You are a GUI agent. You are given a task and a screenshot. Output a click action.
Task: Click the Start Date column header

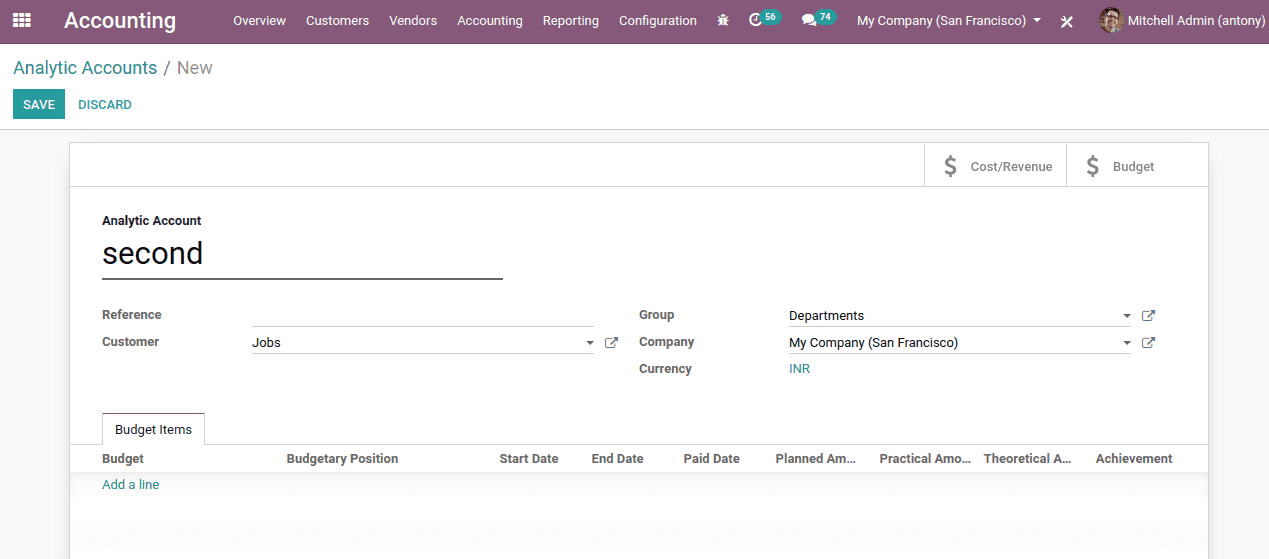(529, 459)
